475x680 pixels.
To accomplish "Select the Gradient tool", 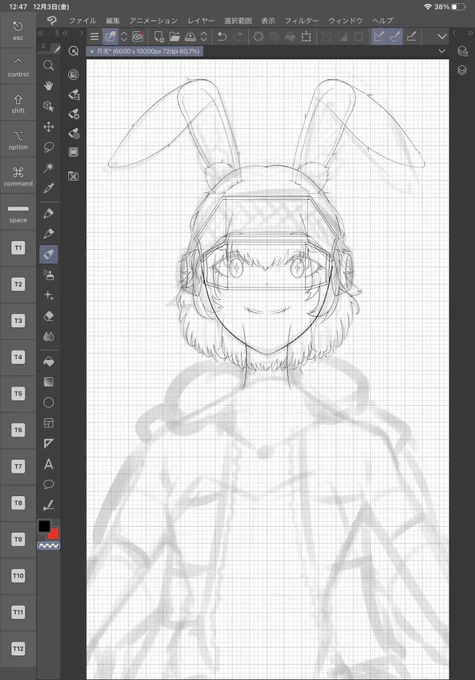I will pyautogui.click(x=49, y=382).
